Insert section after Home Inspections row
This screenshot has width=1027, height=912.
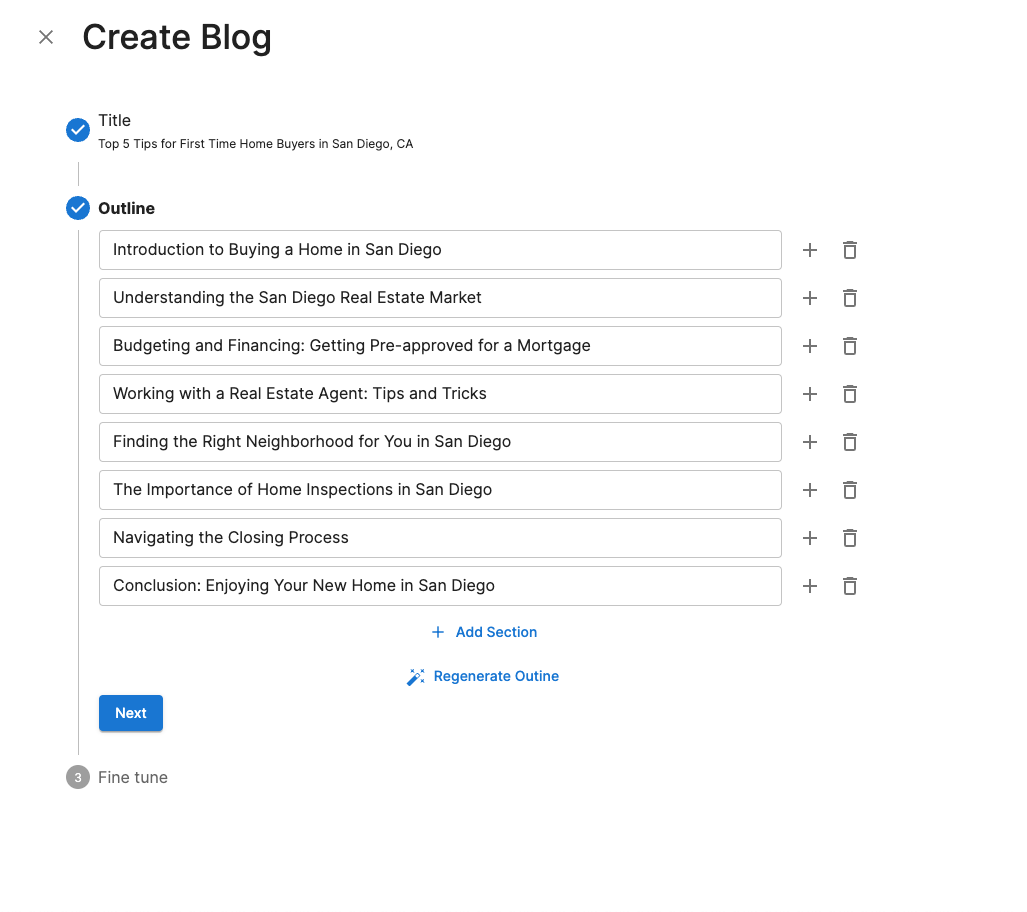coord(810,490)
